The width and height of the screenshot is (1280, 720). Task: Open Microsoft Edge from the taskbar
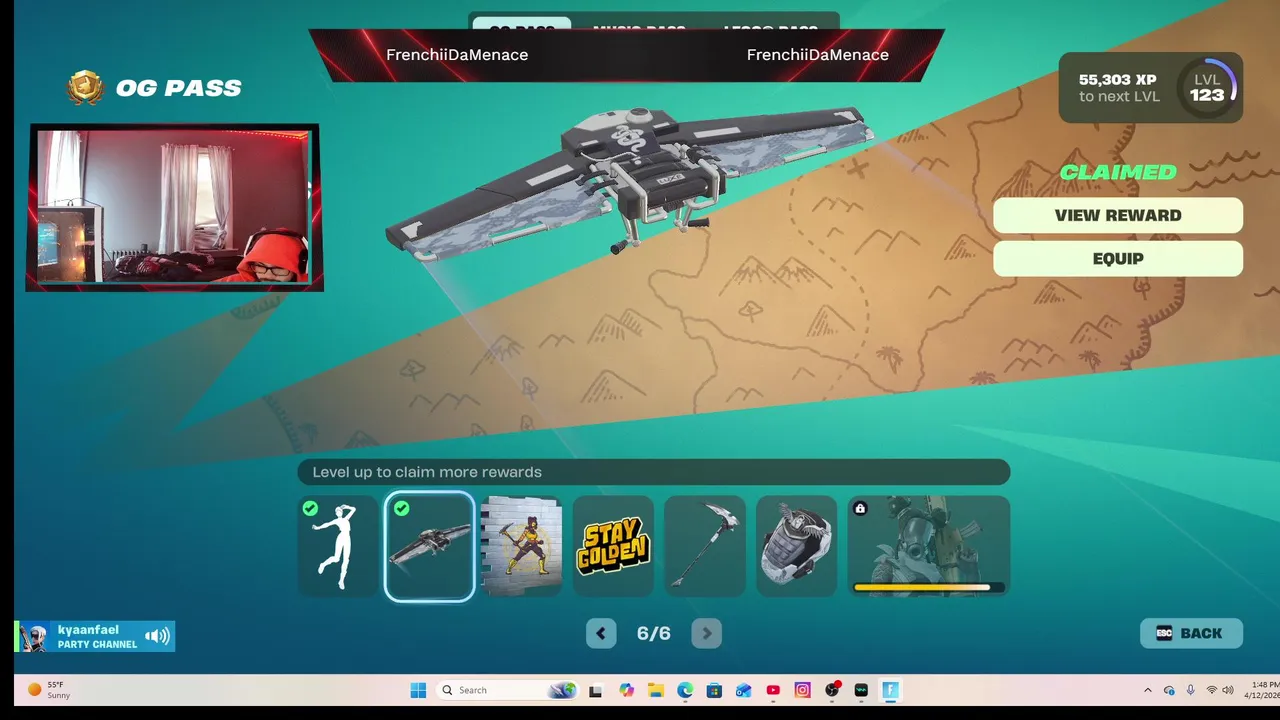685,690
